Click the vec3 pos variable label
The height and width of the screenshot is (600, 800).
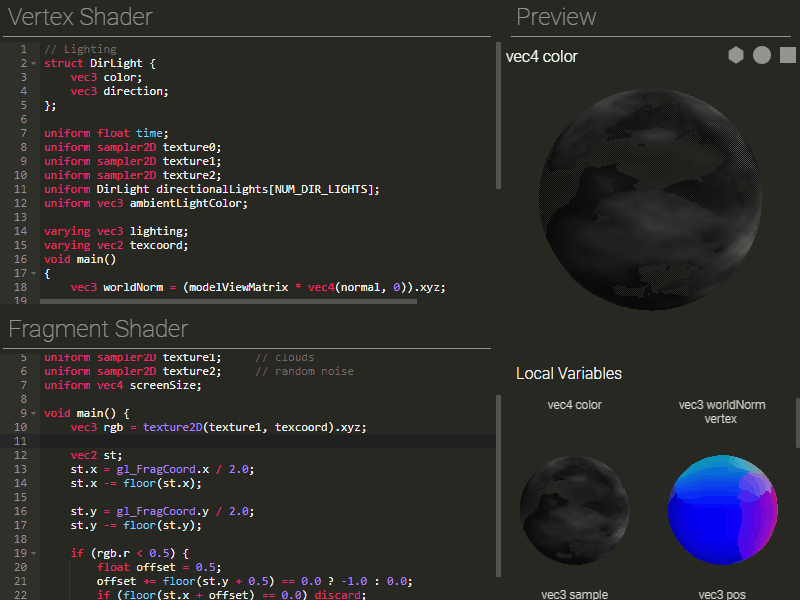tap(721, 594)
